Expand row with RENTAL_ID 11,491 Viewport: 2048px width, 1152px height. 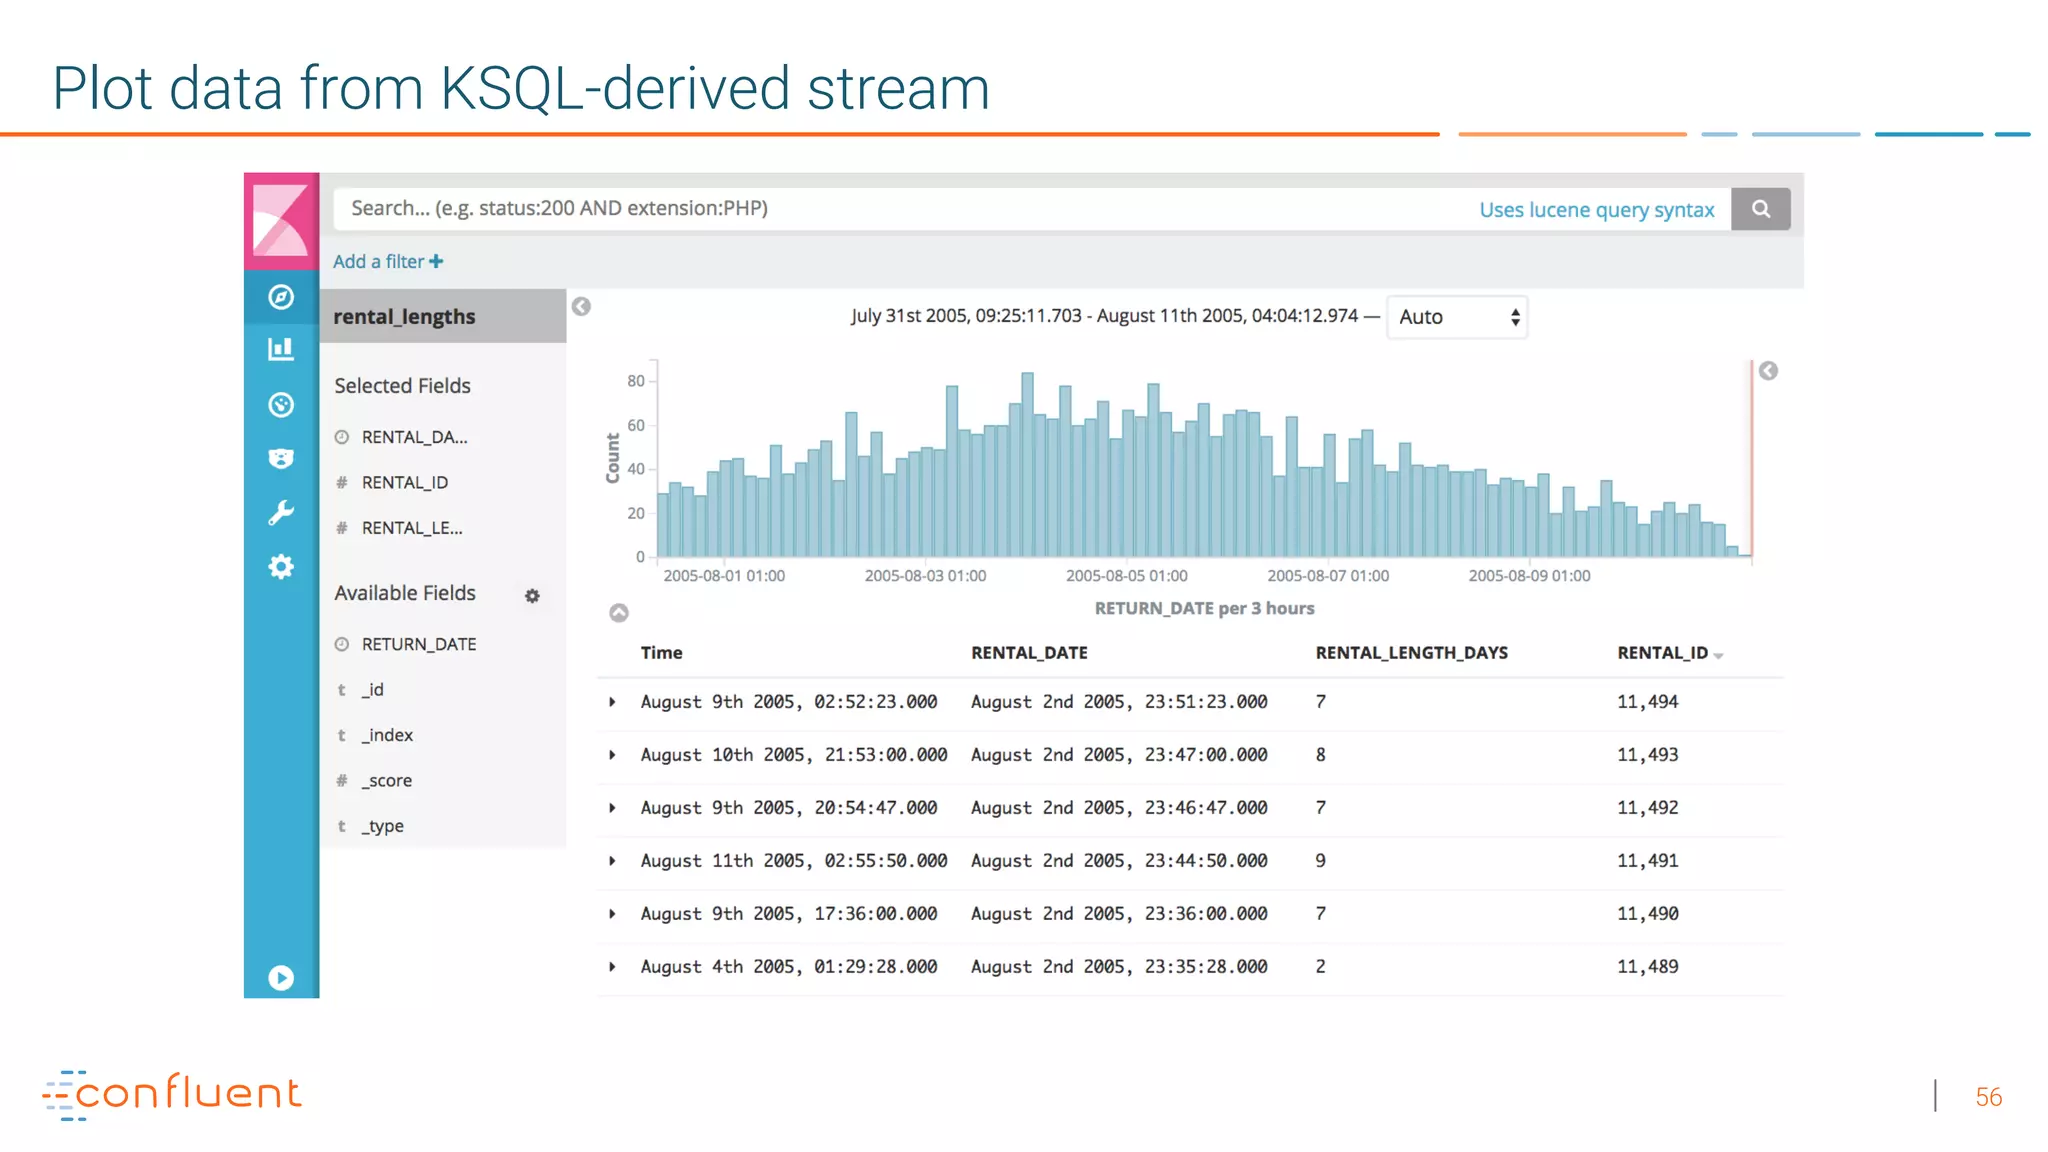(x=612, y=861)
